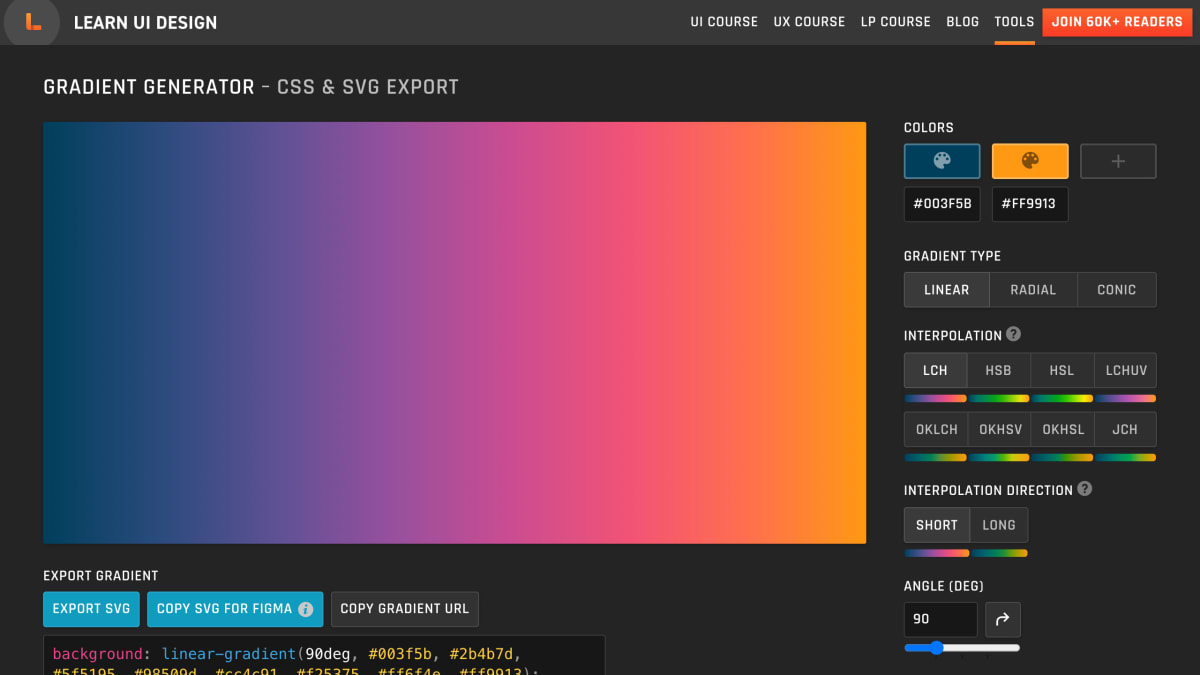Rotate angle using the arrow button
Viewport: 1200px width, 675px height.
click(x=1002, y=619)
